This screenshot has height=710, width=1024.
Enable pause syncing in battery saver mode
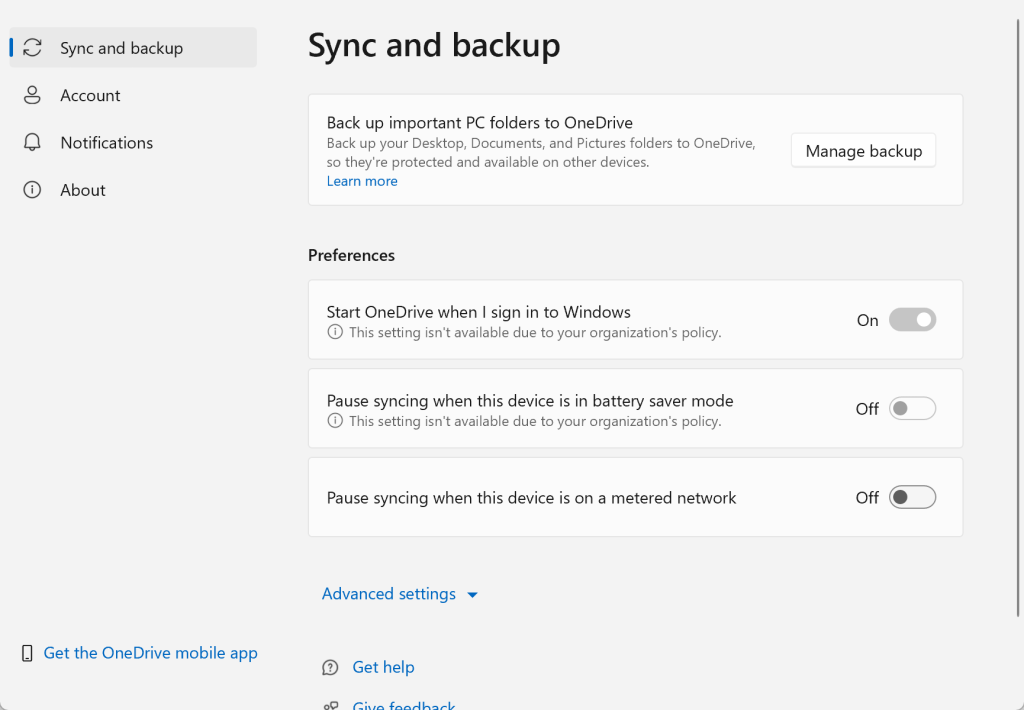(x=912, y=408)
